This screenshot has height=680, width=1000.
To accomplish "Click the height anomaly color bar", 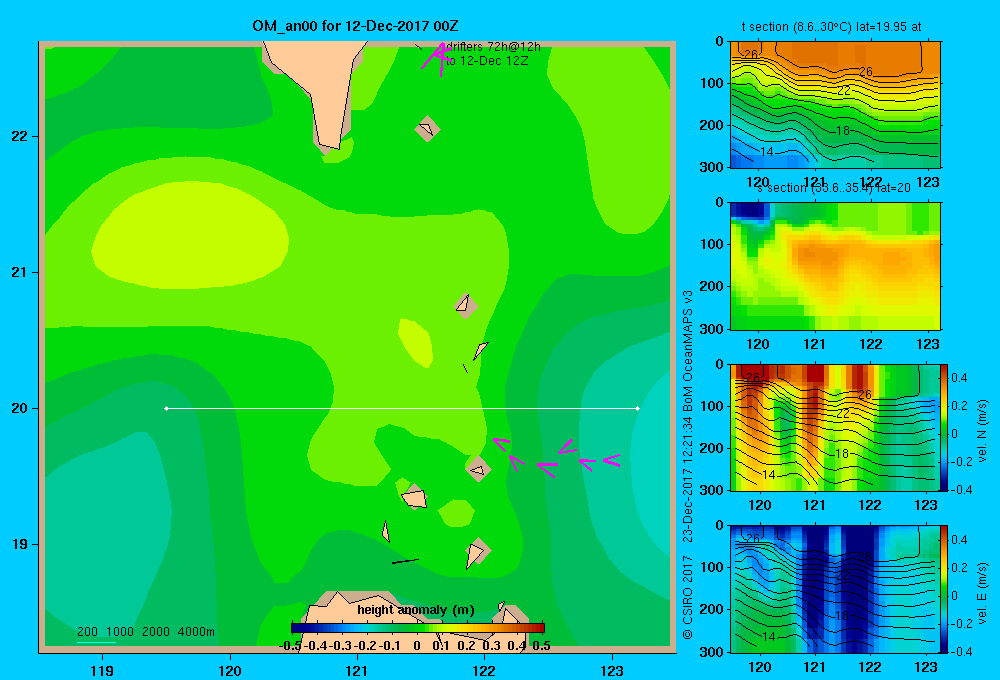I will [418, 628].
